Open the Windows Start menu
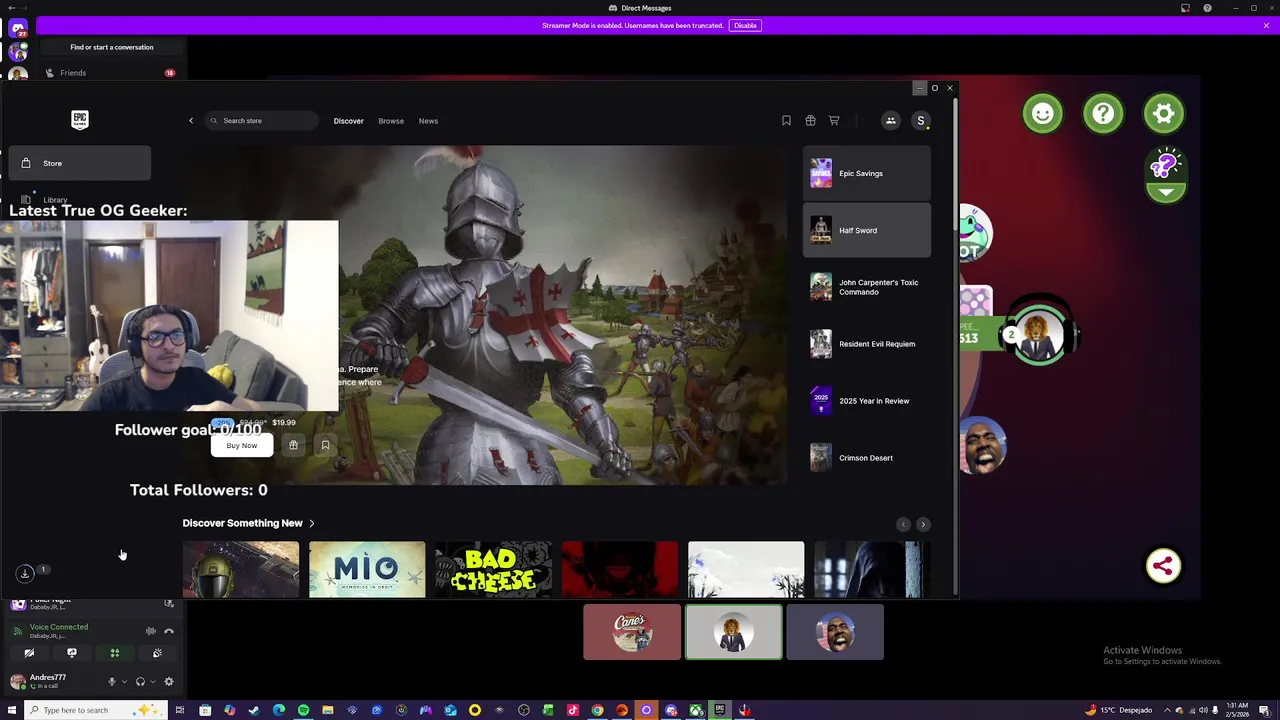The image size is (1280, 720). 10,710
